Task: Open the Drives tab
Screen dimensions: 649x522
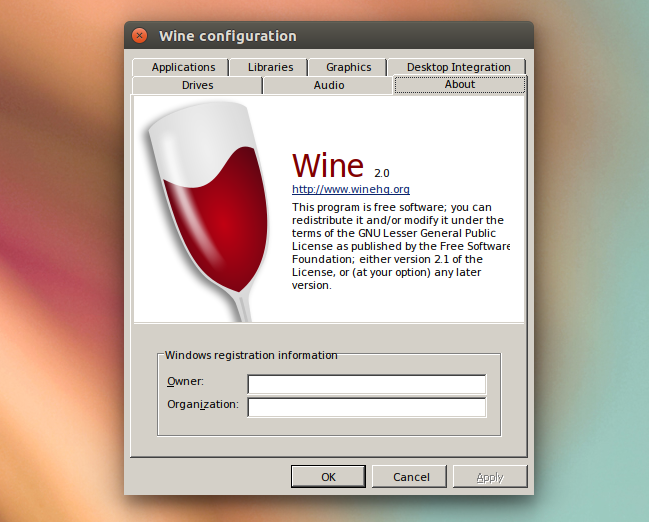Action: [x=197, y=85]
